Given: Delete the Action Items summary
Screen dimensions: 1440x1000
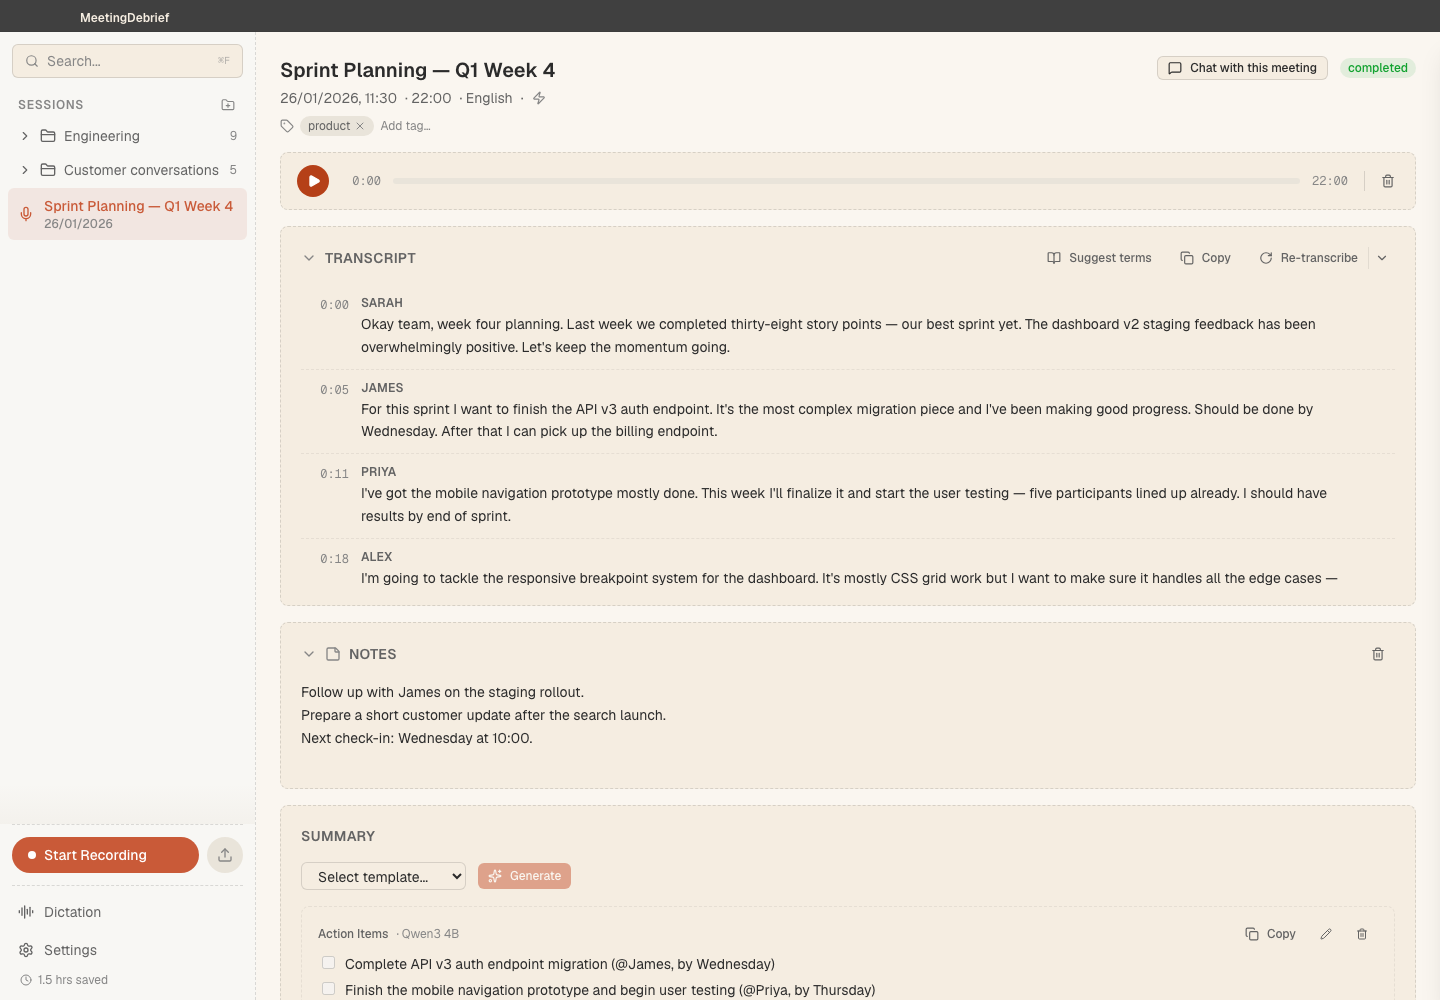Looking at the screenshot, I should [x=1362, y=934].
